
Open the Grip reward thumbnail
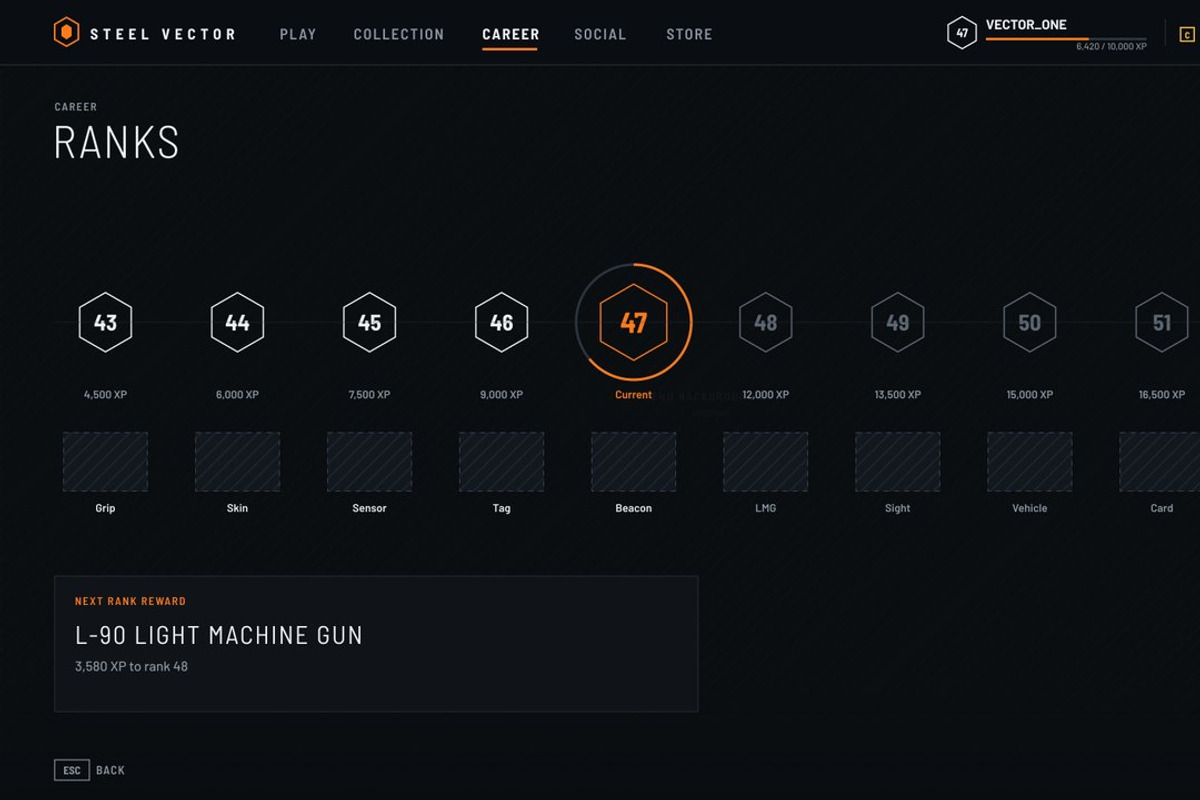point(105,461)
